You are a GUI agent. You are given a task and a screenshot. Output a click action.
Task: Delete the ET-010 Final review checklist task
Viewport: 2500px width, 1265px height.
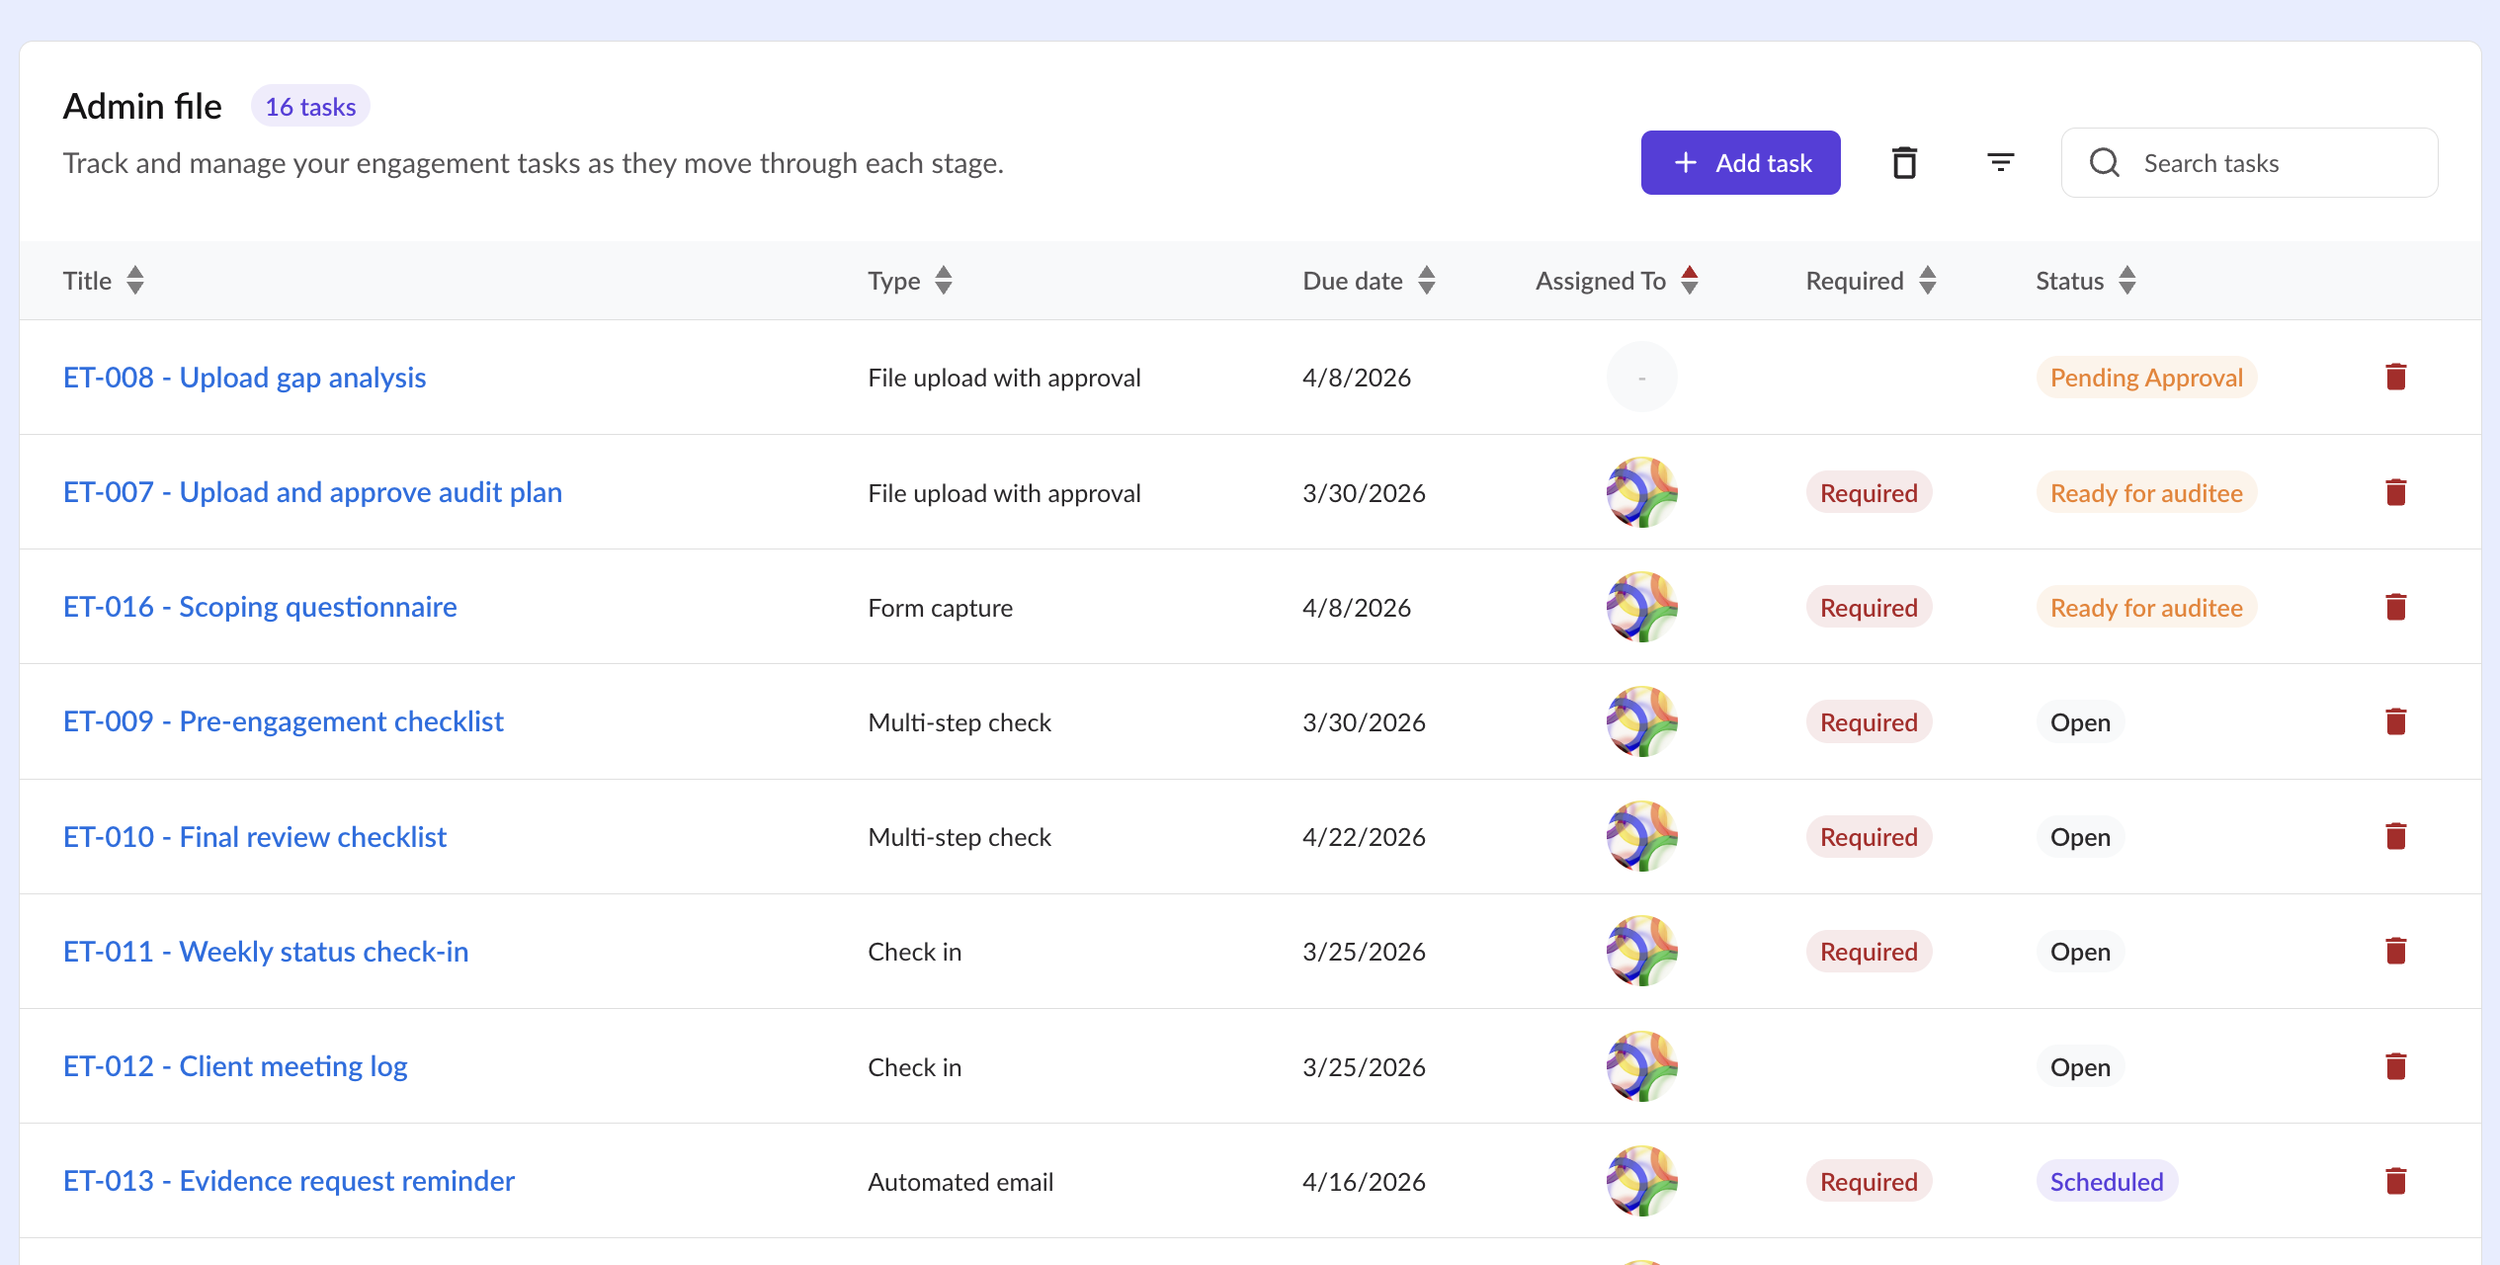coord(2395,836)
